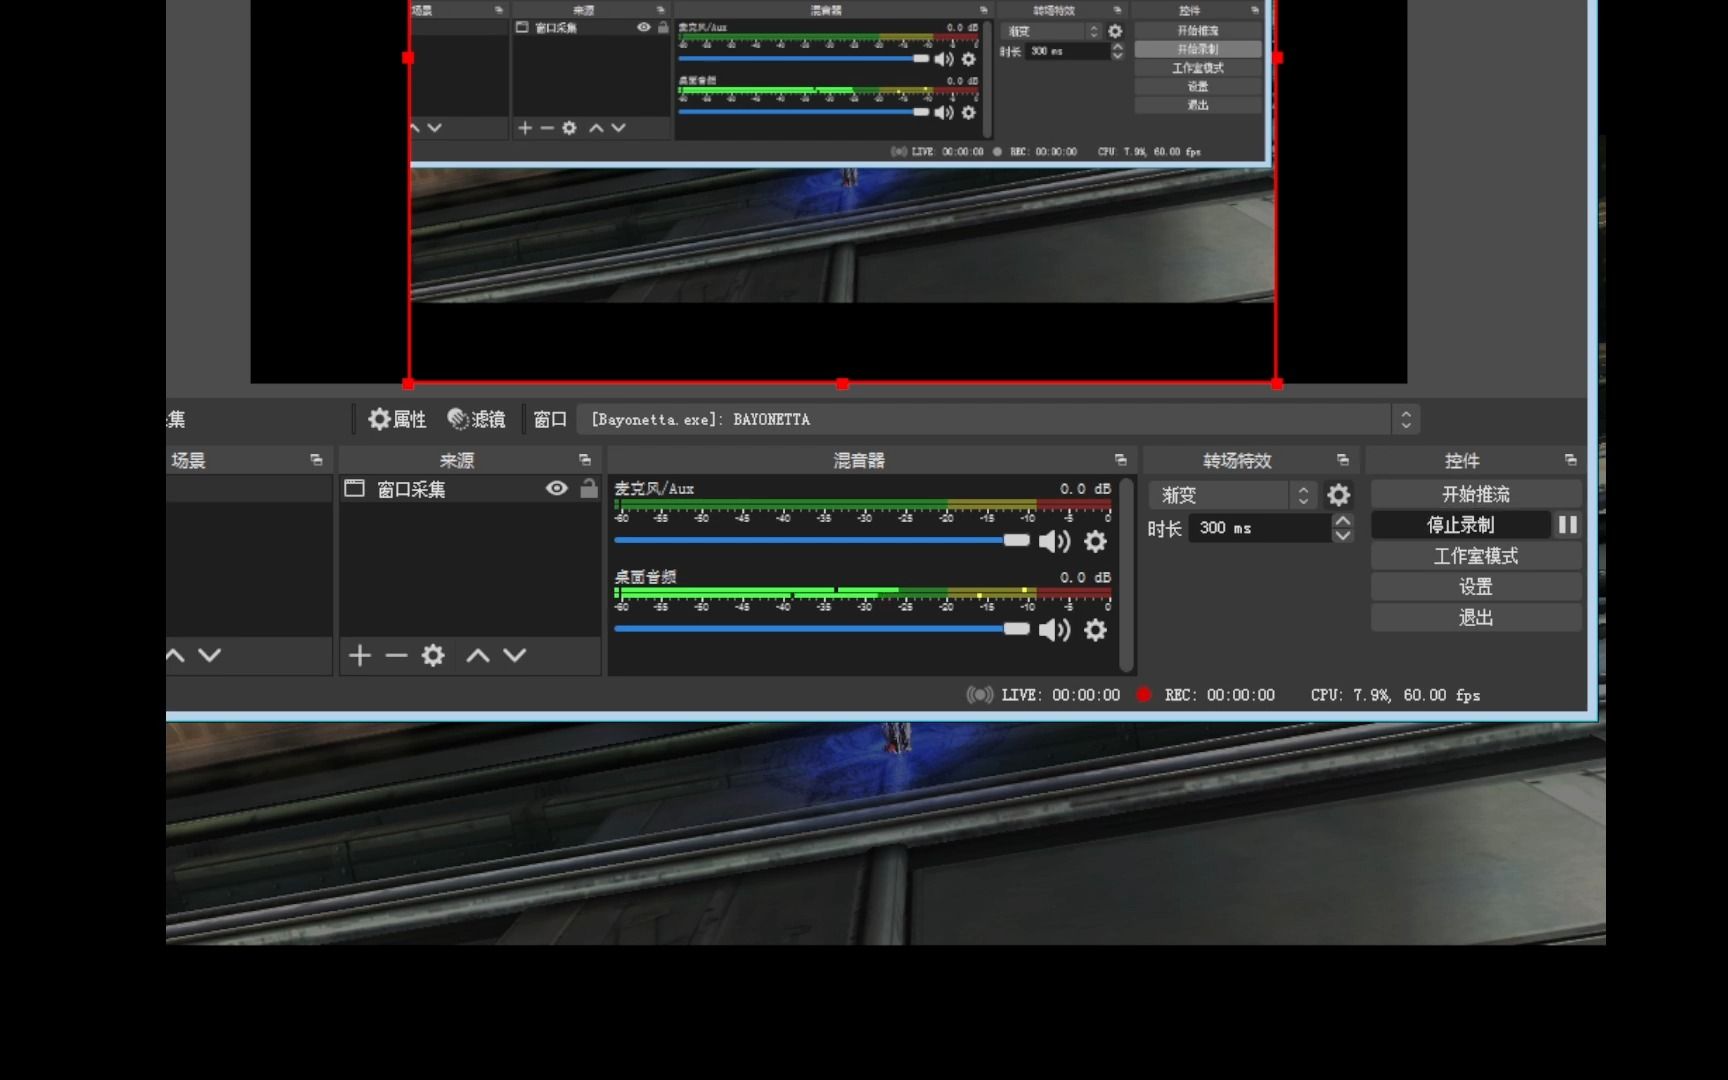1728x1080 pixels.
Task: Click the LIVE streaming status icon
Action: click(980, 694)
